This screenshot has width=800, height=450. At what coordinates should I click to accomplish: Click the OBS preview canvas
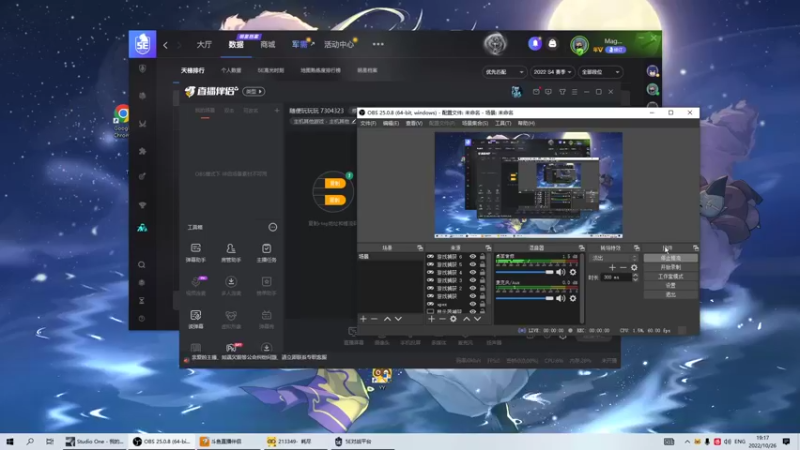click(528, 185)
